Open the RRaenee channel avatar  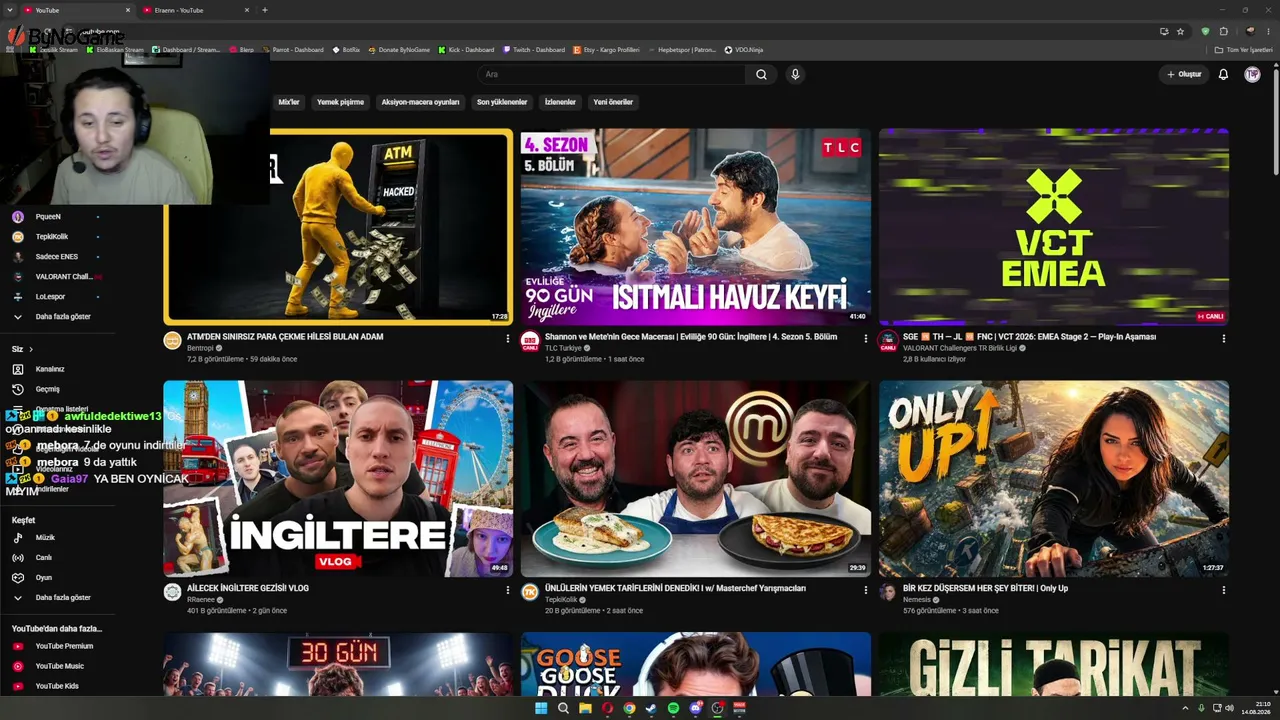172,592
